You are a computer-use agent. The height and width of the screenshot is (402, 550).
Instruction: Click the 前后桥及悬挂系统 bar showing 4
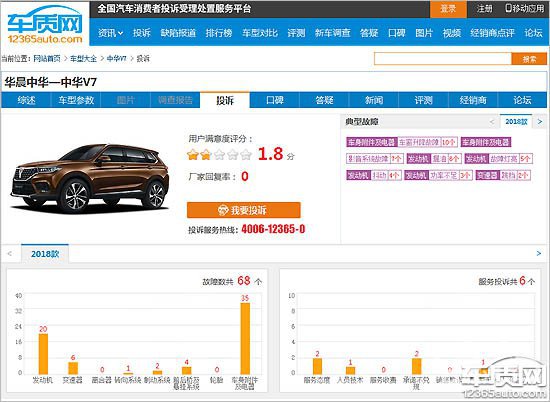(x=187, y=370)
